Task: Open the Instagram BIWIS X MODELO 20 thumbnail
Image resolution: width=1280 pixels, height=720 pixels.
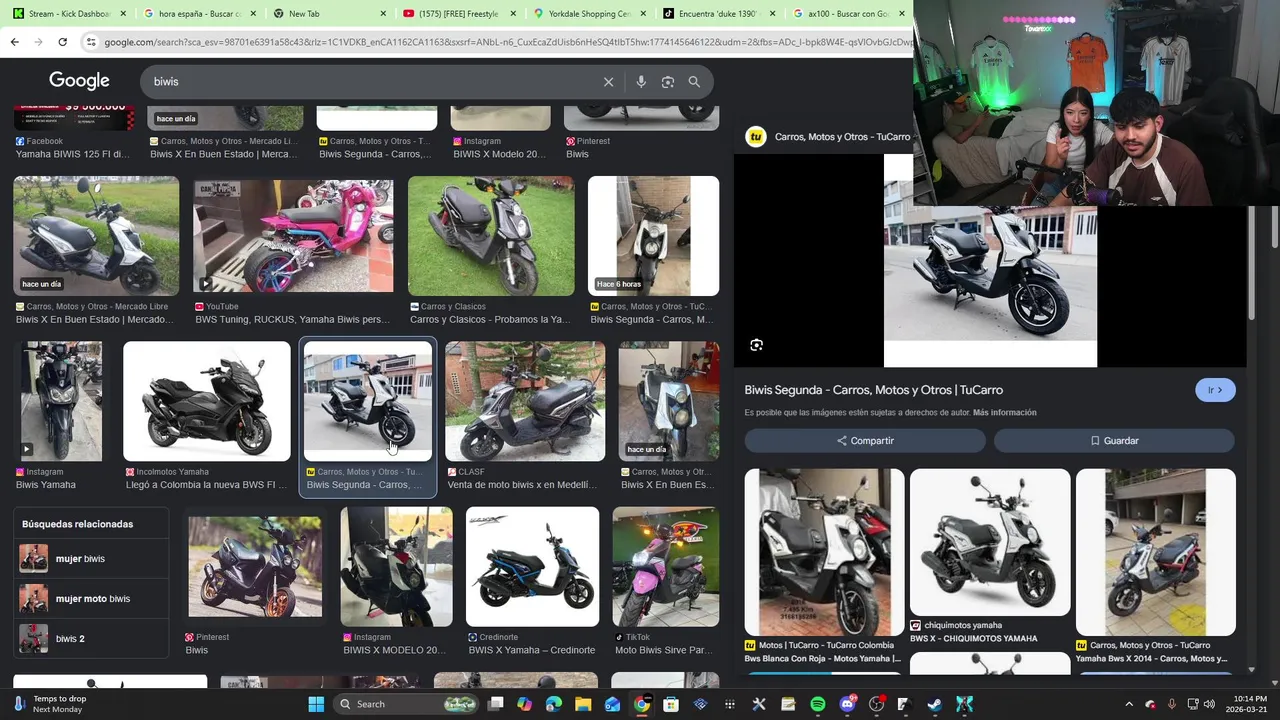Action: pos(397,567)
